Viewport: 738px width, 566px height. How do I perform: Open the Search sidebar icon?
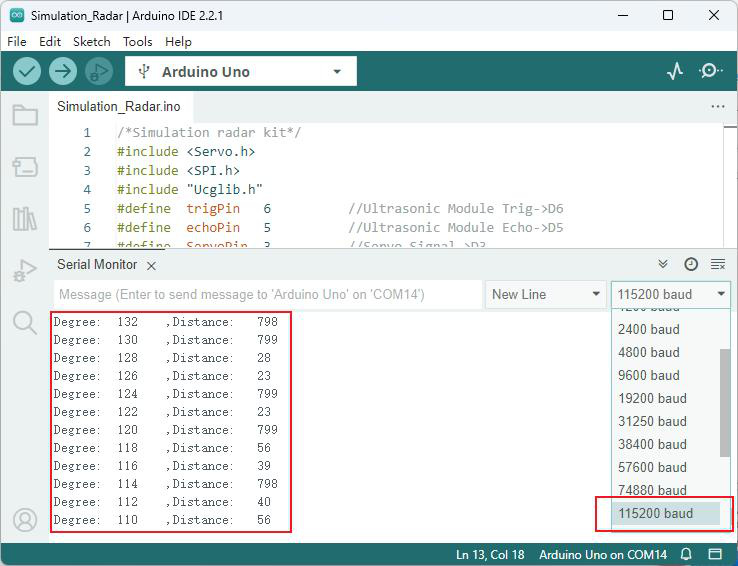(x=24, y=323)
